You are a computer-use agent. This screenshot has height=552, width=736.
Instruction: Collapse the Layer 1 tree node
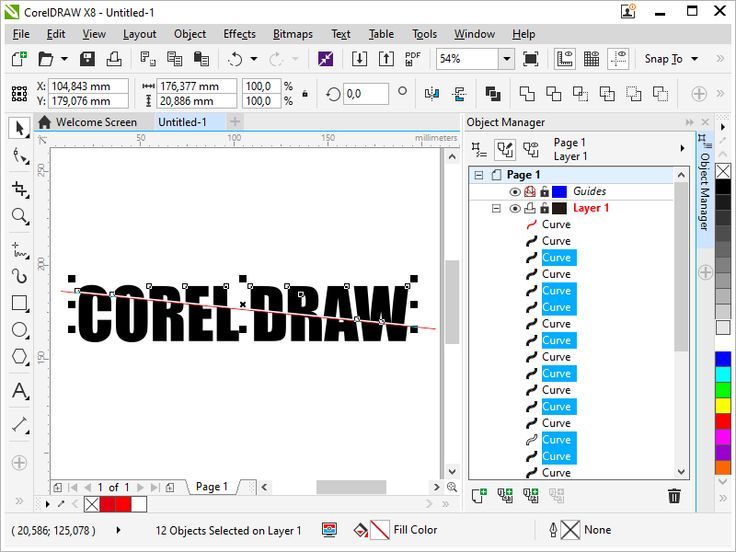point(496,208)
